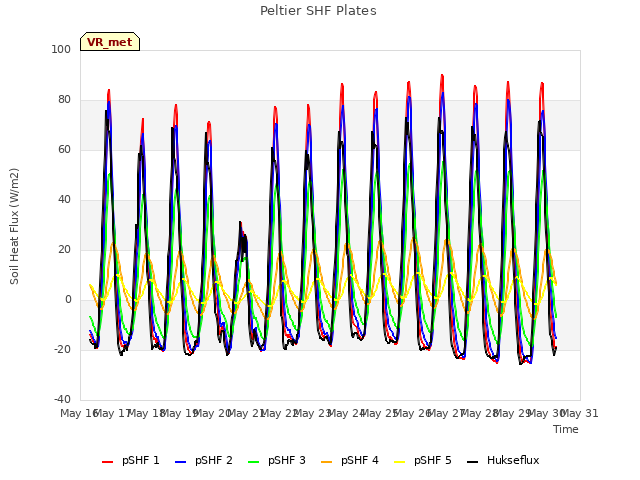Click the VR_met annotation label
This screenshot has width=640, height=480.
coord(110,42)
